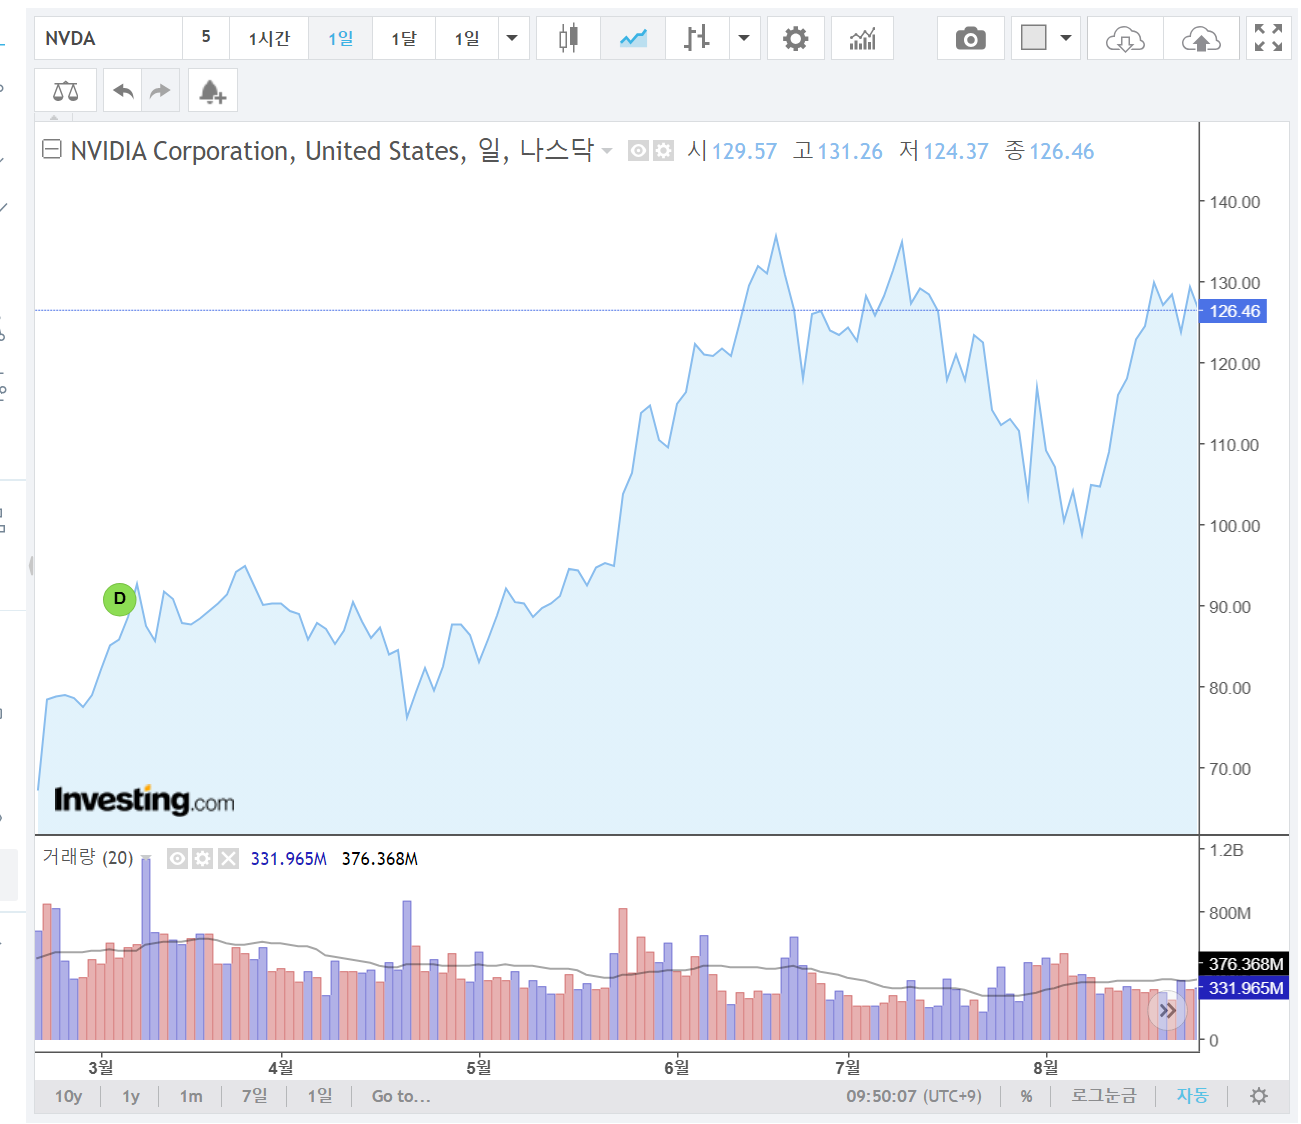Click the high price value 131.26
Screen dimensions: 1301x1124
[x=850, y=152]
